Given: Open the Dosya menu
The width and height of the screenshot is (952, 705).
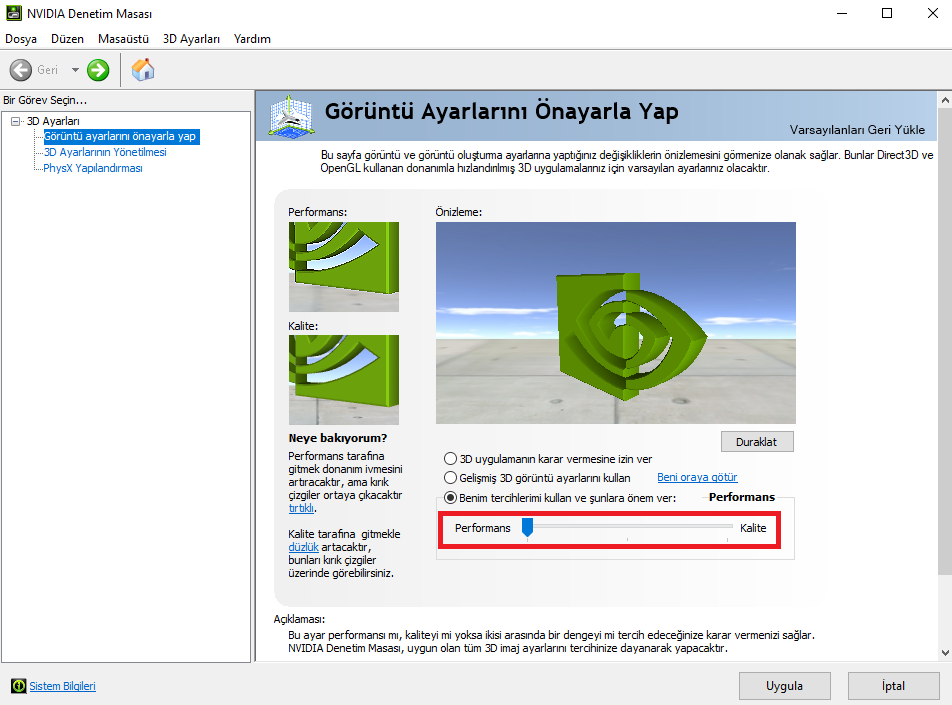Looking at the screenshot, I should tap(21, 39).
